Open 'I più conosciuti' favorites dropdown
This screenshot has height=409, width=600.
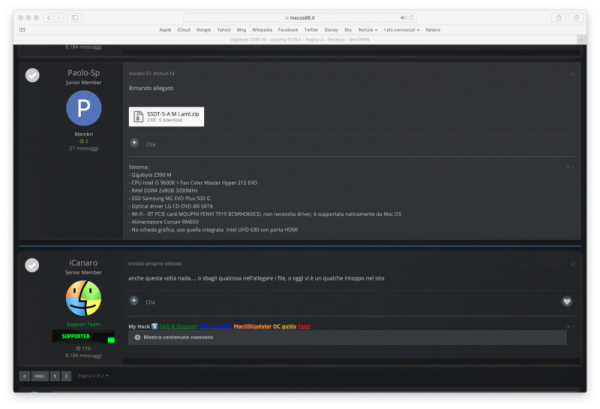pos(401,30)
